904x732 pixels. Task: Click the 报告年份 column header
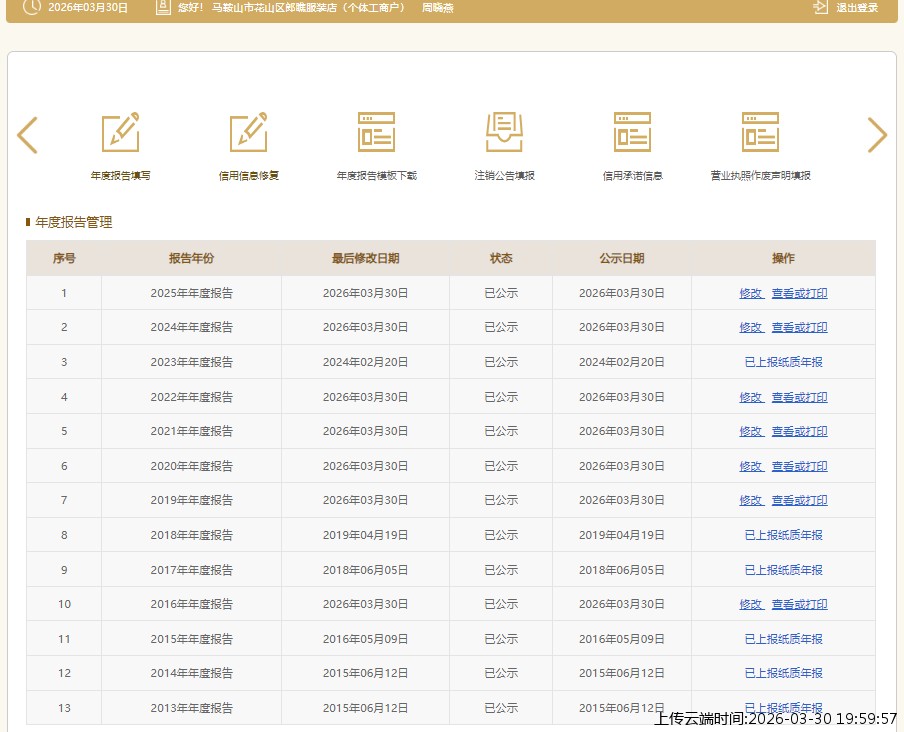tap(191, 258)
